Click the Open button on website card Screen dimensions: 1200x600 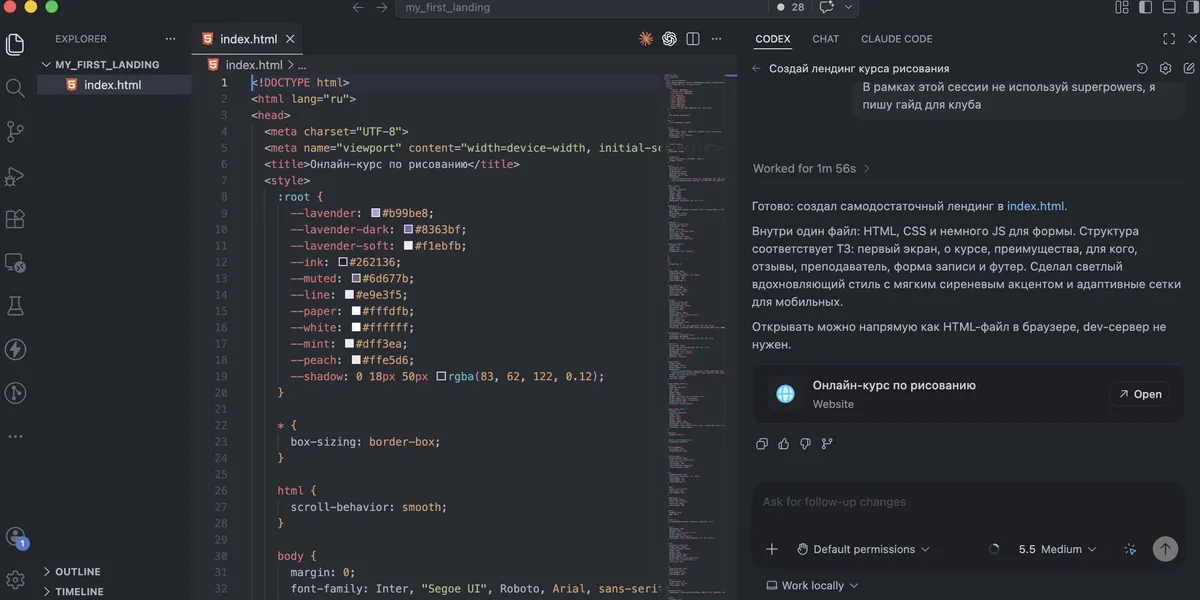[x=1140, y=394]
